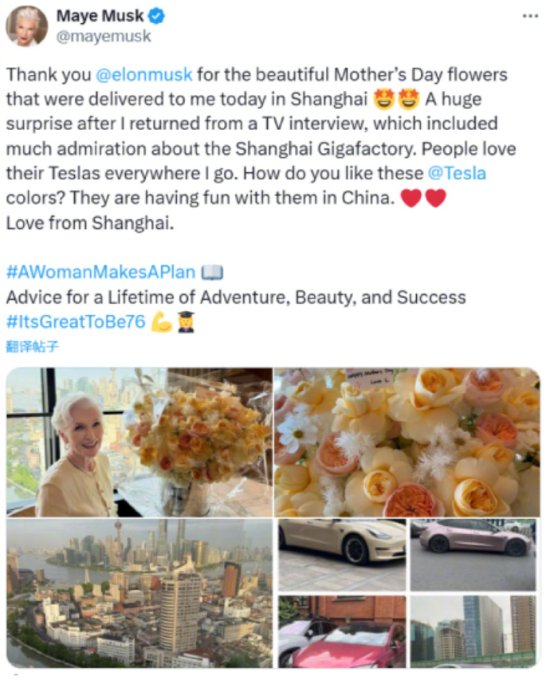
Task: Open Maye Musk's profile avatar
Action: (x=26, y=26)
